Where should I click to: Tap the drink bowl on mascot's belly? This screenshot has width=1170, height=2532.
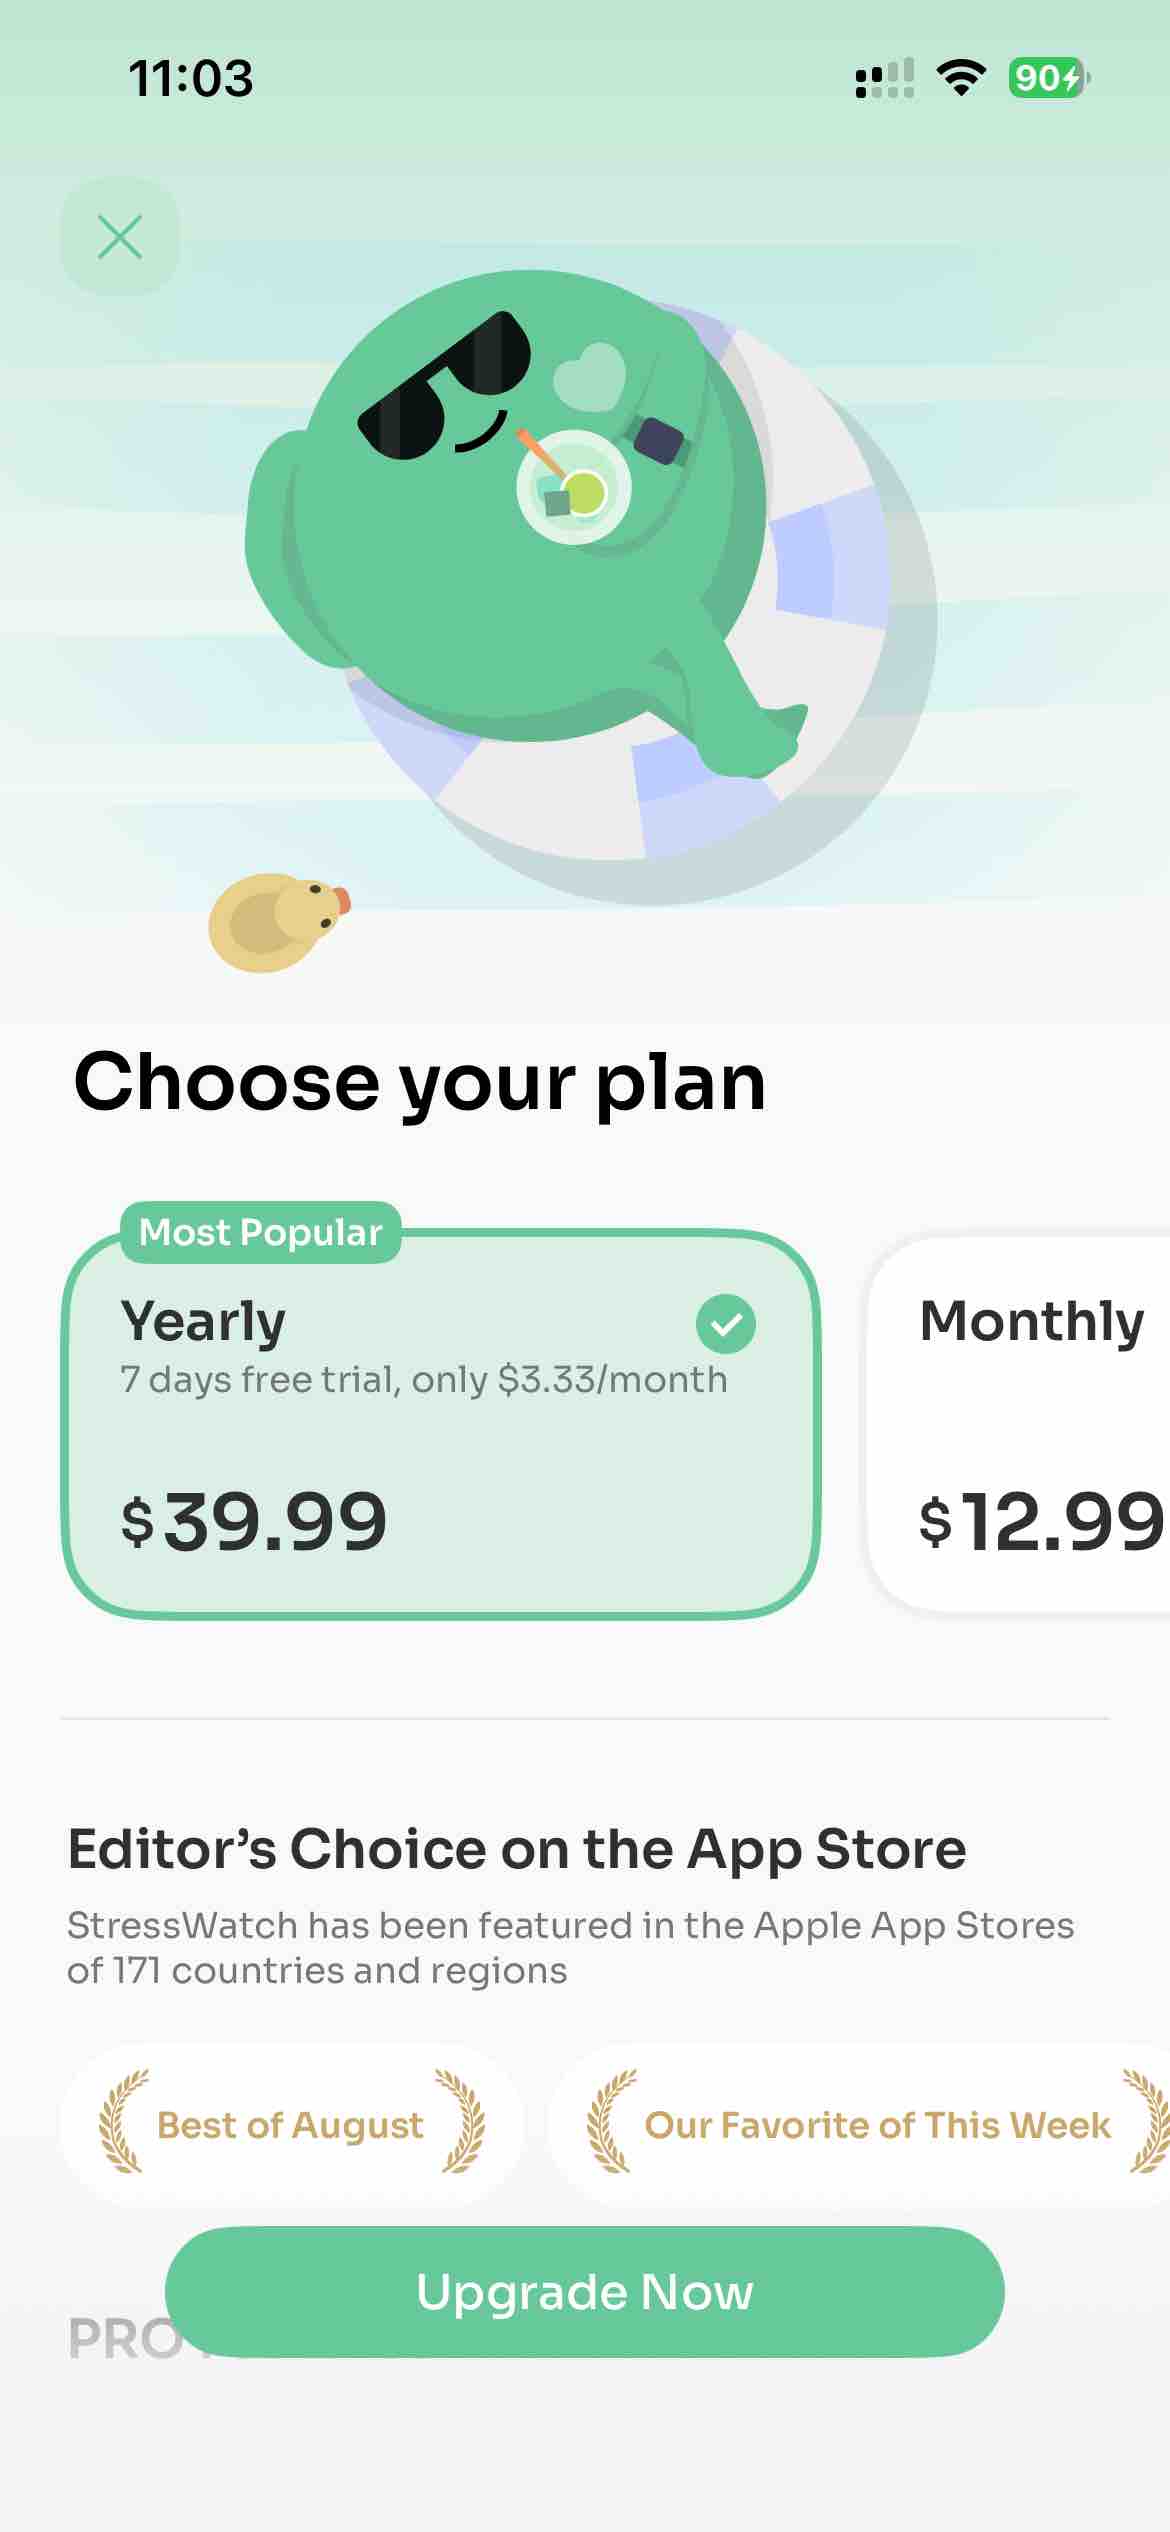[x=573, y=487]
